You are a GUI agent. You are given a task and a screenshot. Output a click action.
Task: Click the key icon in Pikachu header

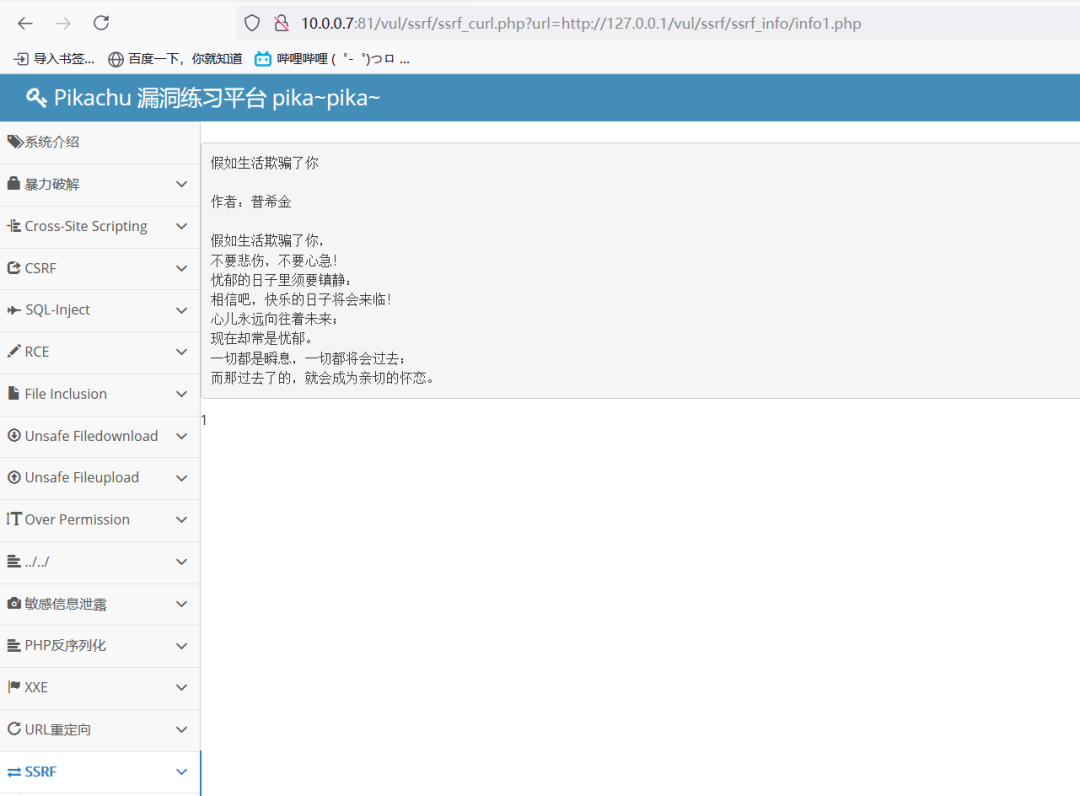pyautogui.click(x=37, y=98)
